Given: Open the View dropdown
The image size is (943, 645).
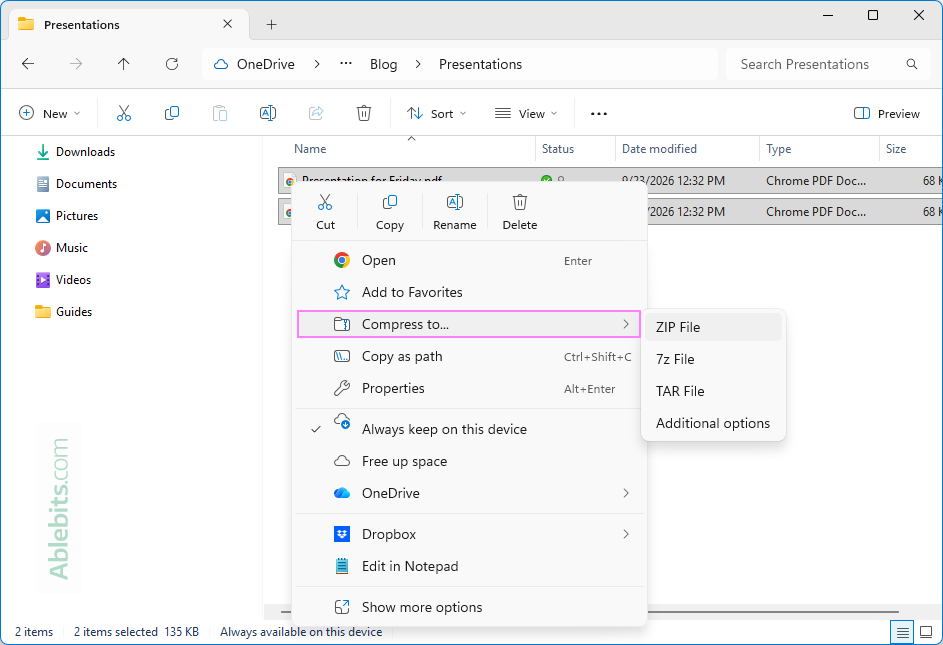Looking at the screenshot, I should click(526, 113).
